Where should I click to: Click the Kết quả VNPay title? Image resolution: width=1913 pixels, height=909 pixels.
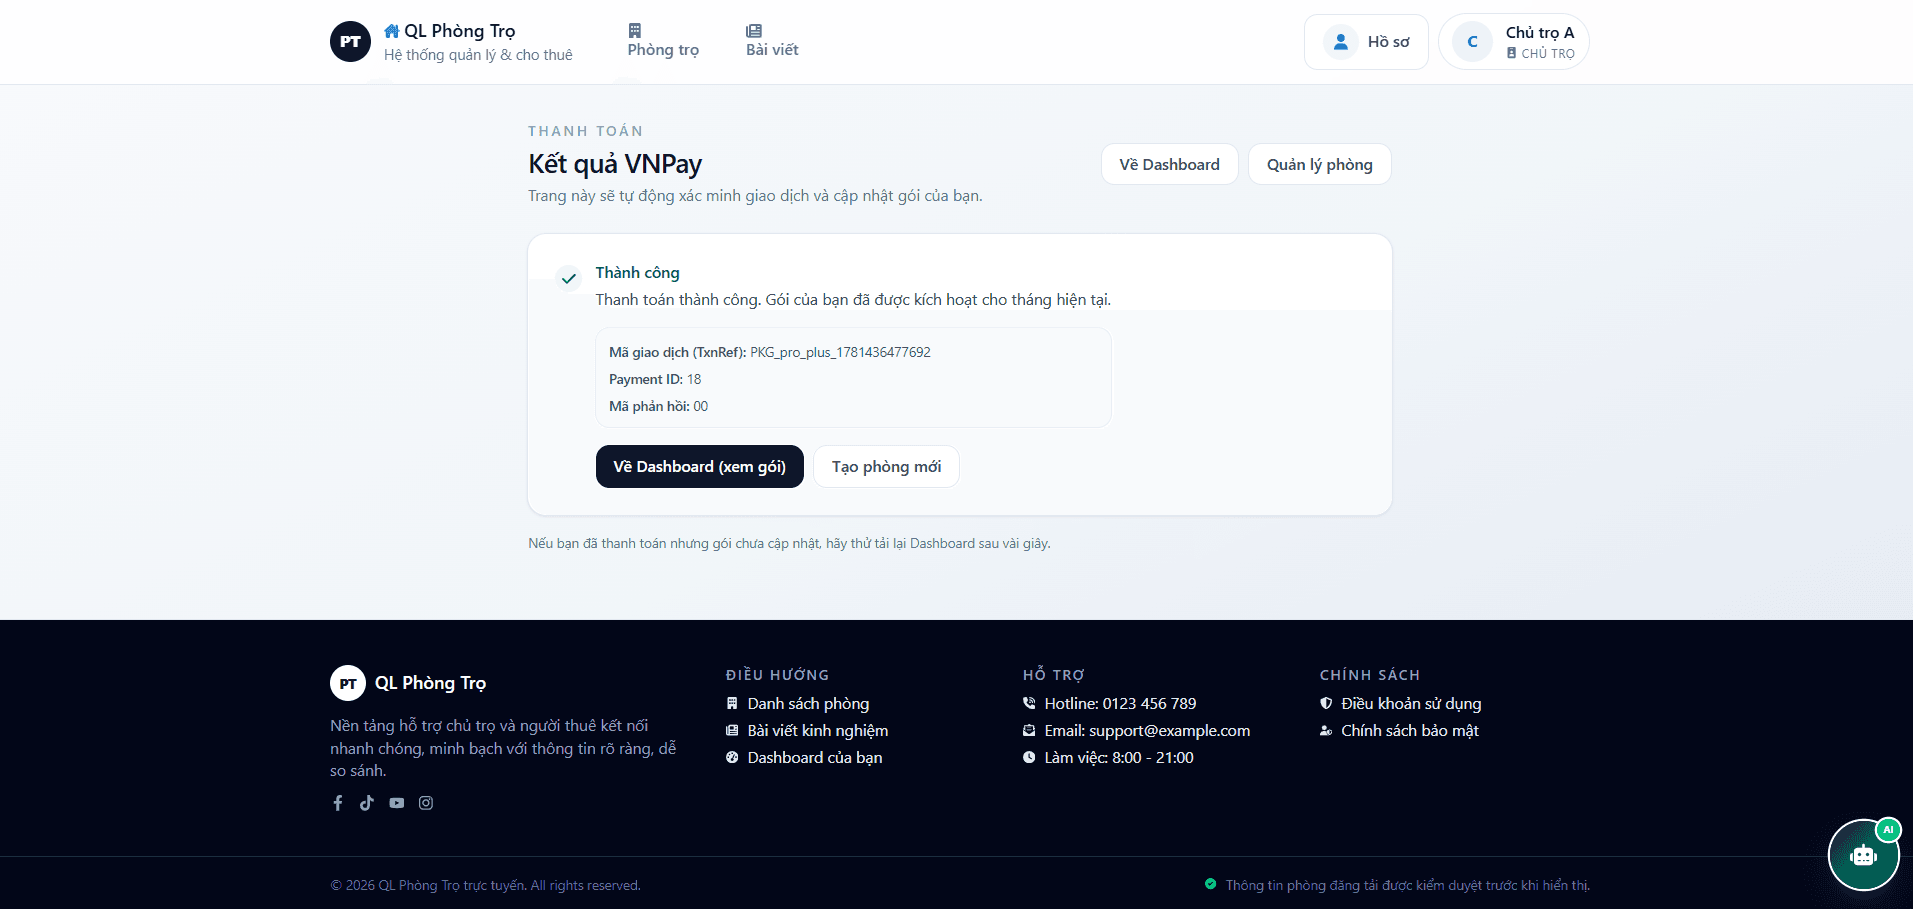point(615,164)
